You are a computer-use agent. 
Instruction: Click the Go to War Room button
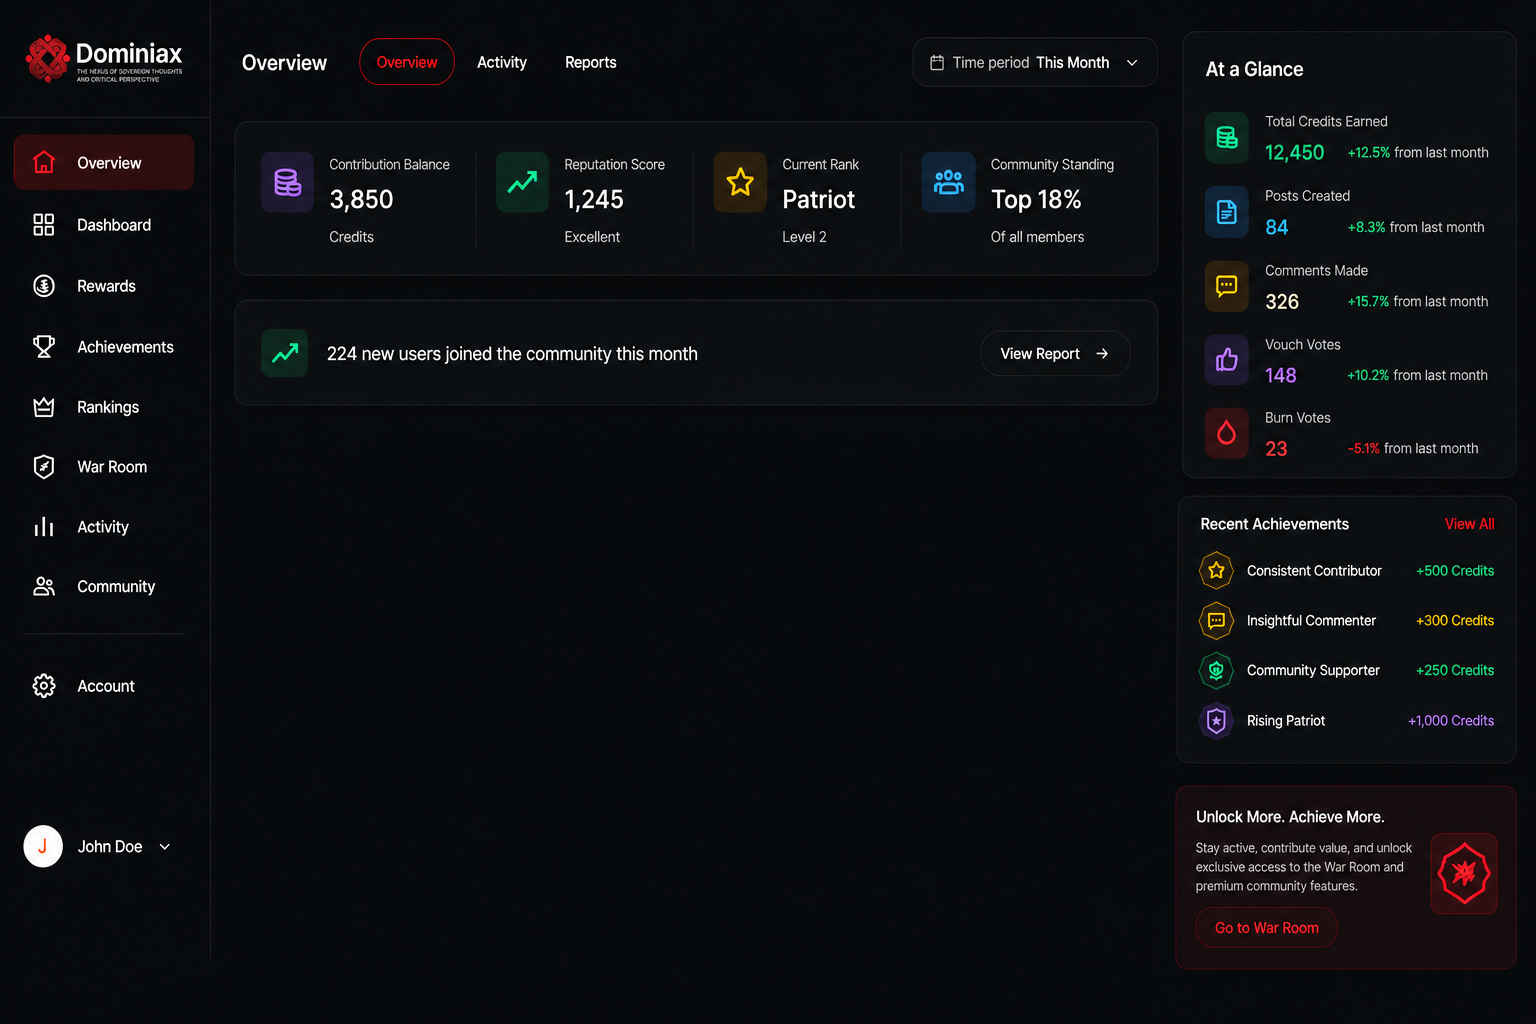tap(1267, 928)
